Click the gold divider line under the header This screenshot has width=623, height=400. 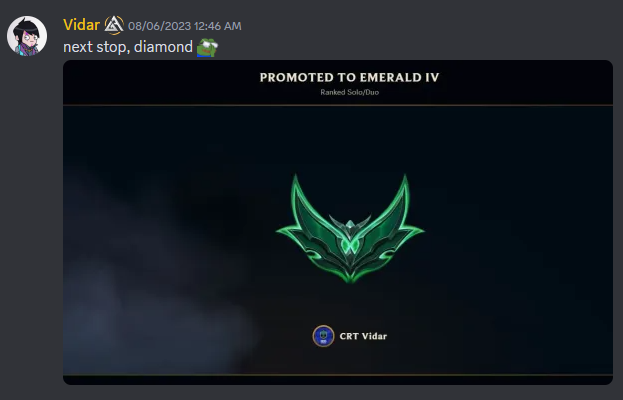pyautogui.click(x=338, y=105)
